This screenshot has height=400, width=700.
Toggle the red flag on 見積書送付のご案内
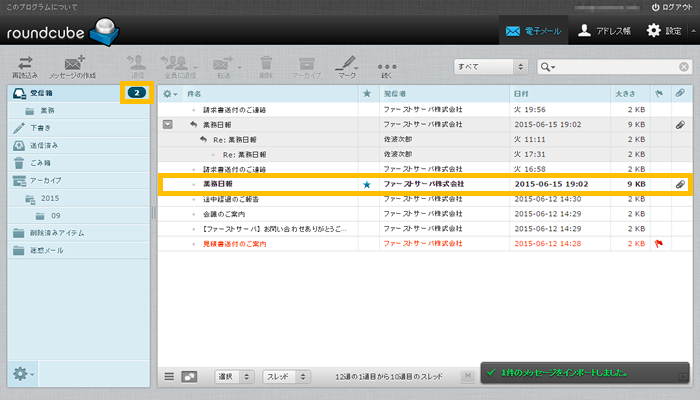pos(659,243)
